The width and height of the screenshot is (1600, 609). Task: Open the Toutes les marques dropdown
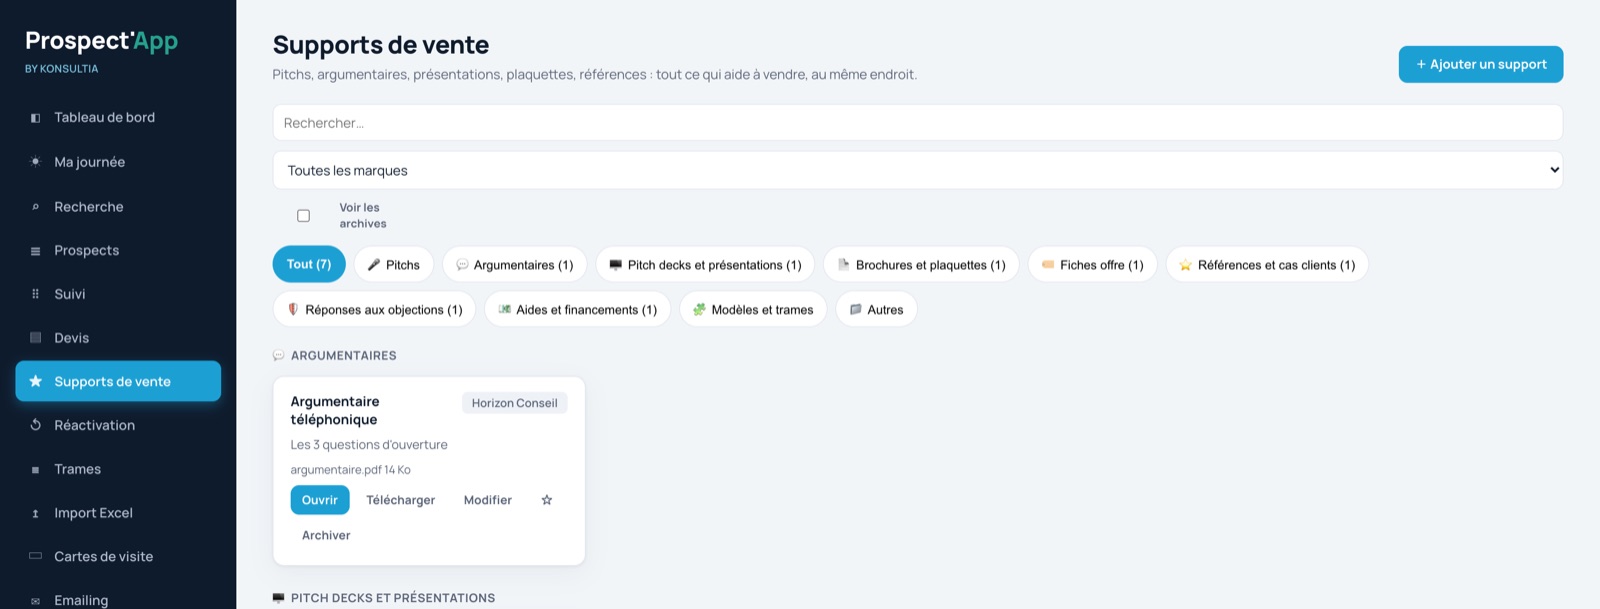tap(917, 170)
